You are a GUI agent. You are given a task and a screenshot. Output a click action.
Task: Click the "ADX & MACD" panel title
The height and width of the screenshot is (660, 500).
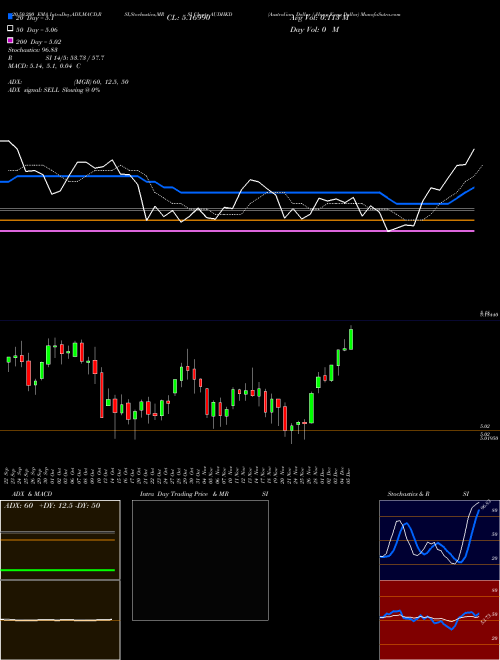32,494
